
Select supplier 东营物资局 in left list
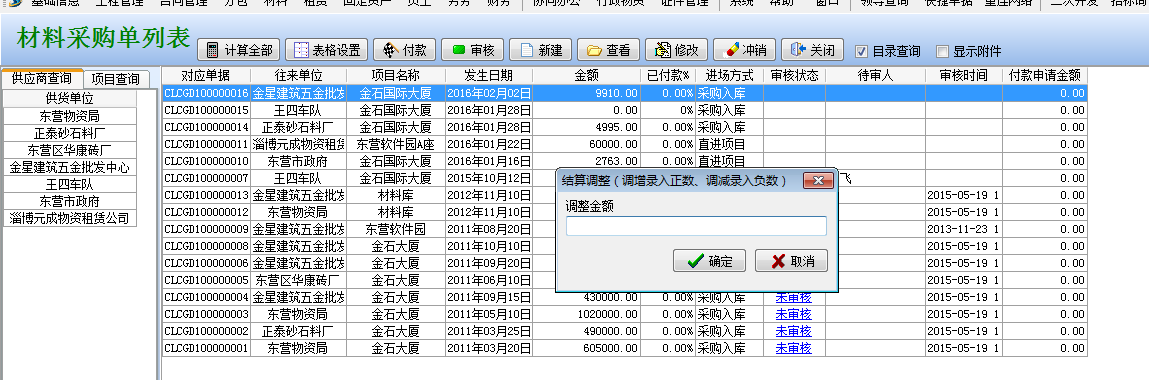coord(70,116)
